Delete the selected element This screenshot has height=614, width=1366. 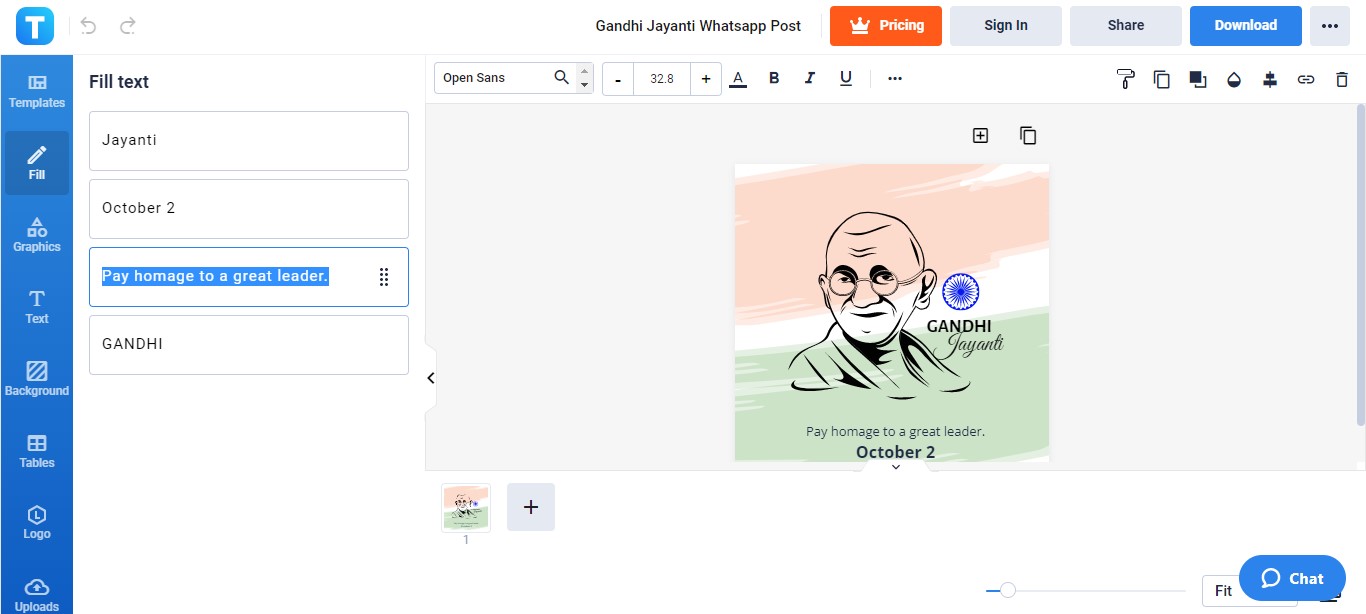1342,79
